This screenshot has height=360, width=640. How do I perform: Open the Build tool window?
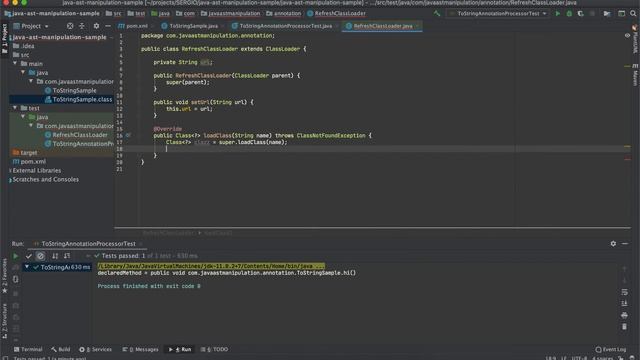coord(60,349)
